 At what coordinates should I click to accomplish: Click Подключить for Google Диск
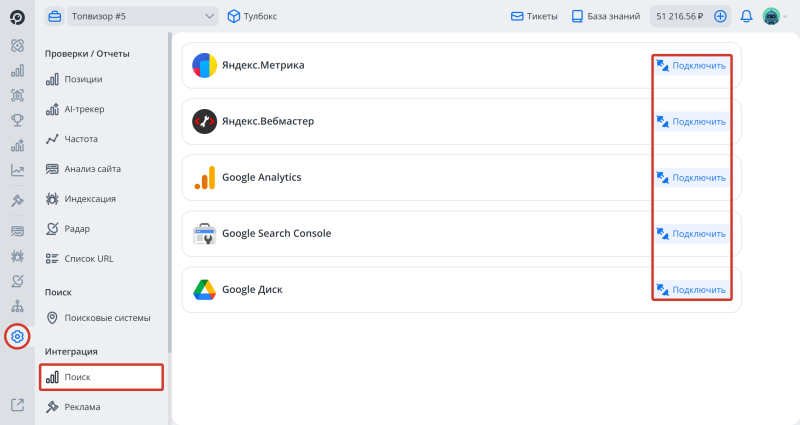click(691, 290)
